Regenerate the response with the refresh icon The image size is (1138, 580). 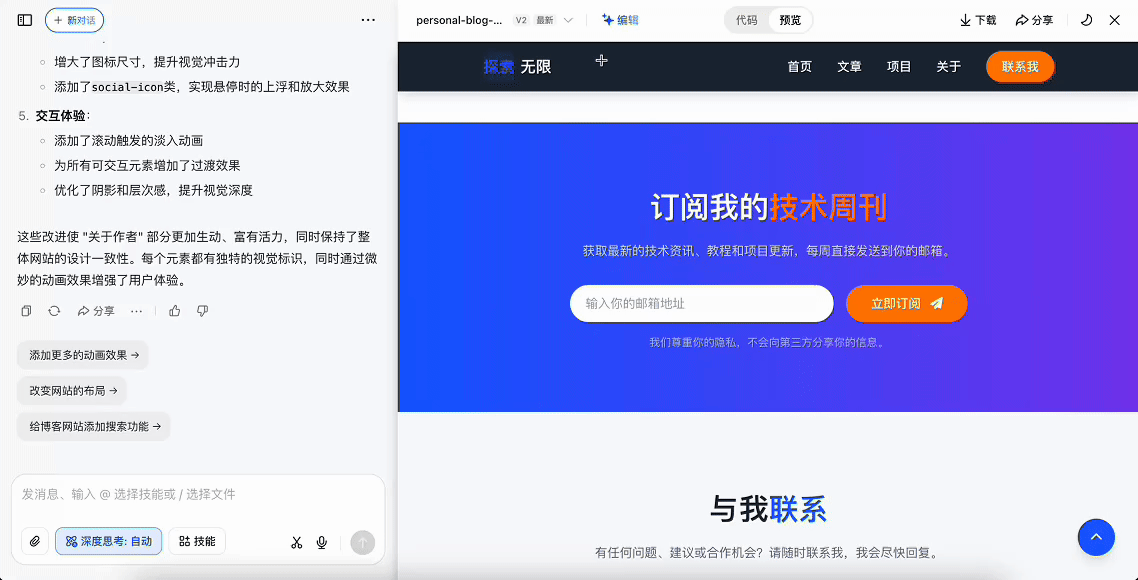coord(54,311)
